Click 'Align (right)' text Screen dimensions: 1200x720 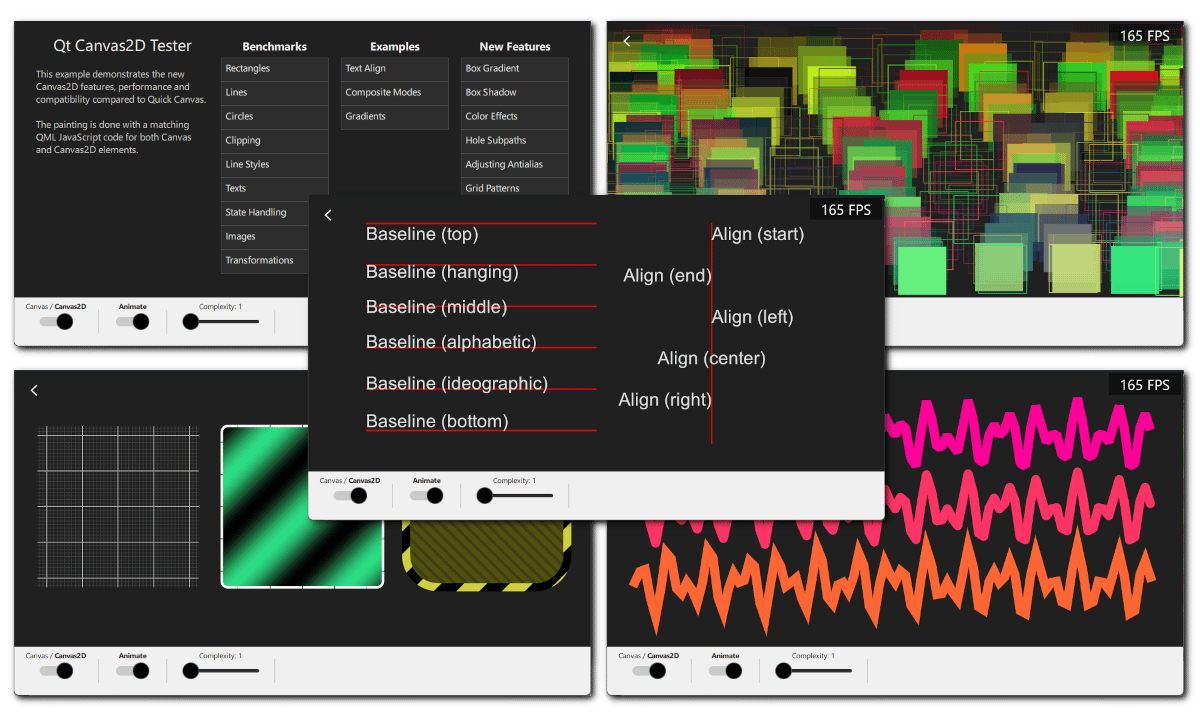pyautogui.click(x=665, y=400)
